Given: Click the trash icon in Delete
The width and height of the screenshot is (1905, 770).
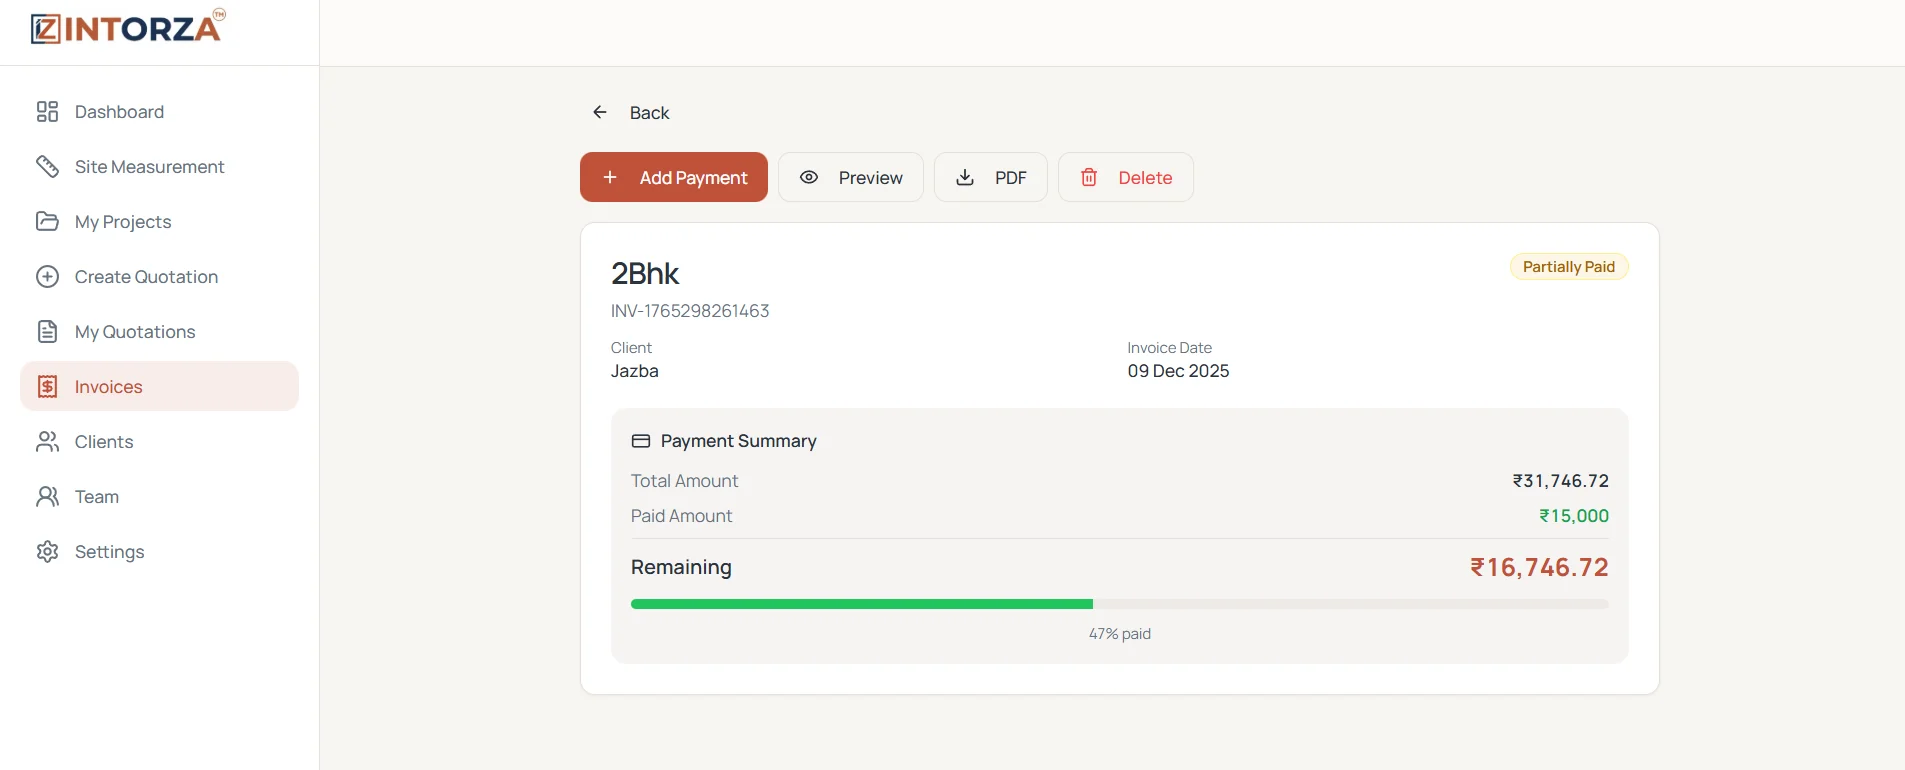Looking at the screenshot, I should 1089,177.
